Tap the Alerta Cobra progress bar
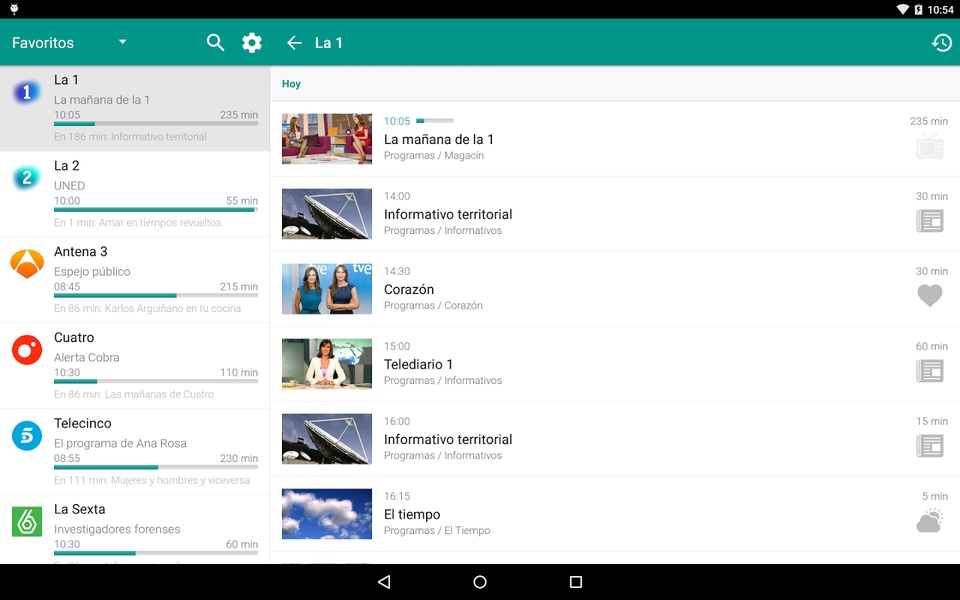This screenshot has height=600, width=960. point(156,381)
